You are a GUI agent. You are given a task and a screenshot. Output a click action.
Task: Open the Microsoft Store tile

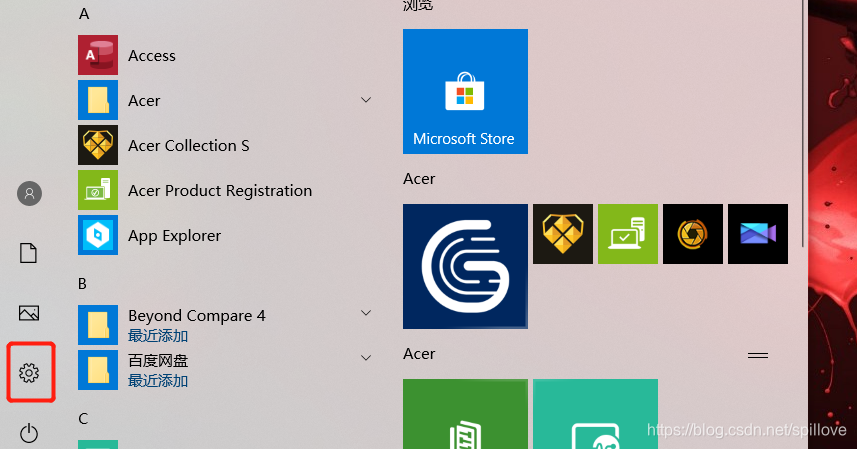(x=465, y=91)
